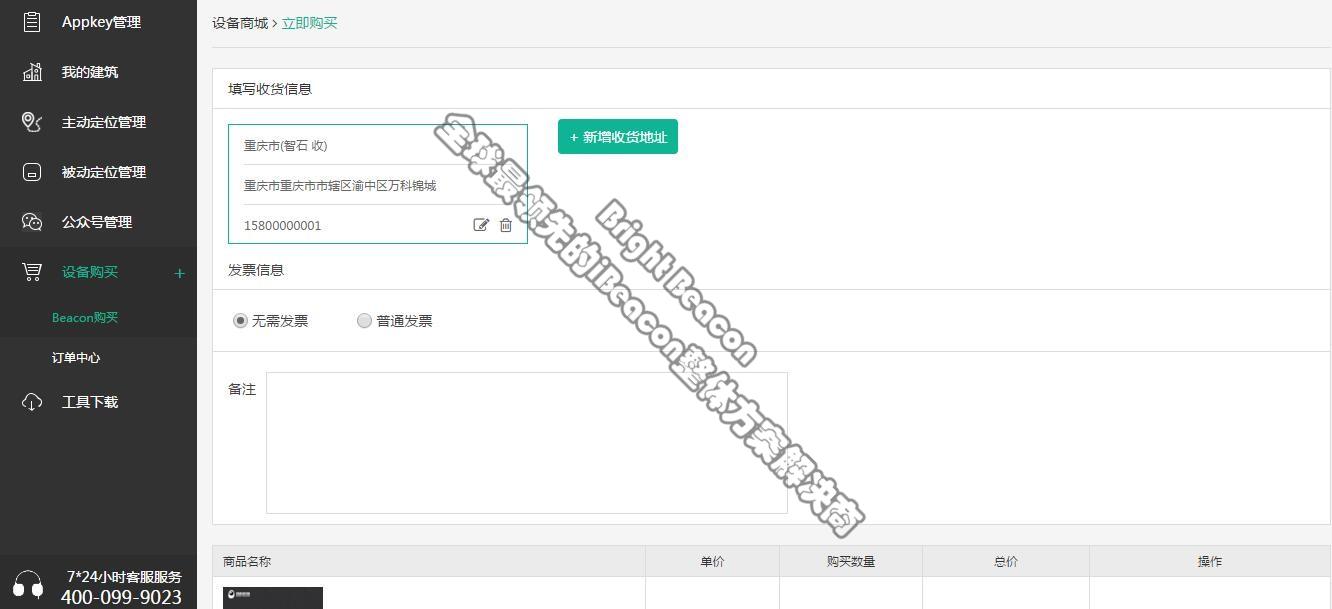Image resolution: width=1332 pixels, height=609 pixels.
Task: Click the Appkey管理 clipboard icon
Action: (32, 22)
